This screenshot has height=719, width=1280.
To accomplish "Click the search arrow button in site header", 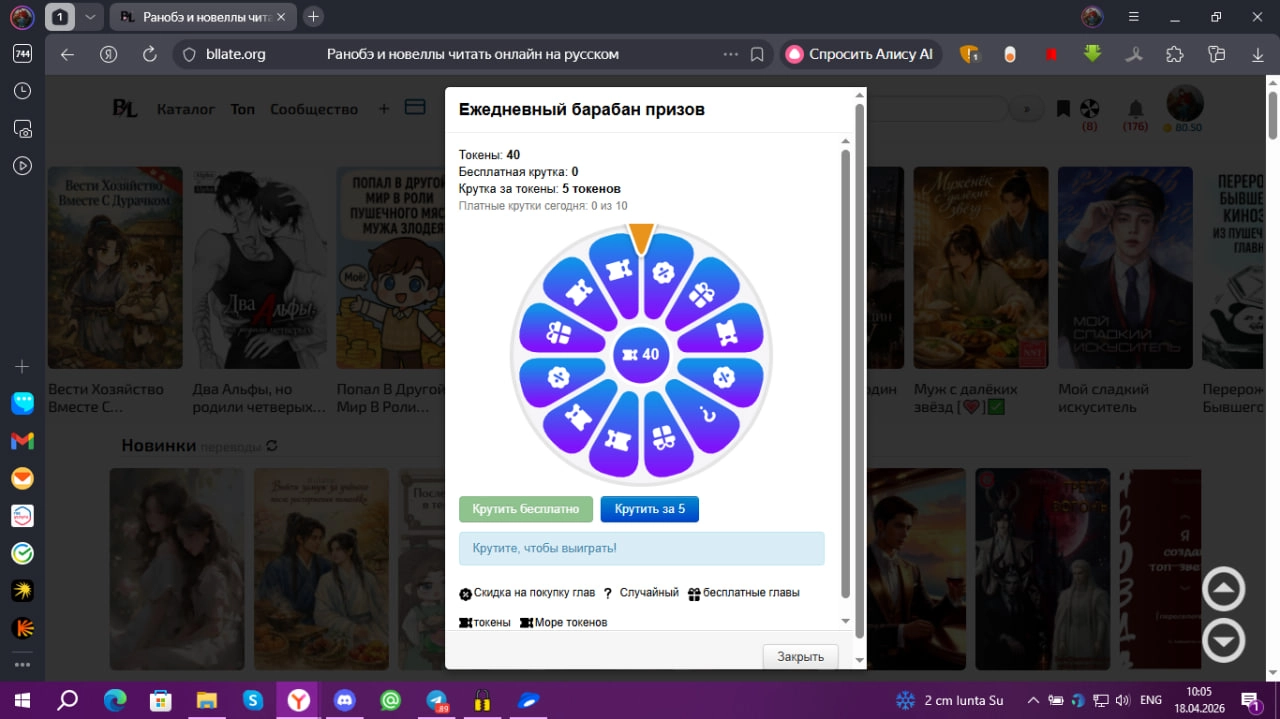I will click(x=1026, y=108).
